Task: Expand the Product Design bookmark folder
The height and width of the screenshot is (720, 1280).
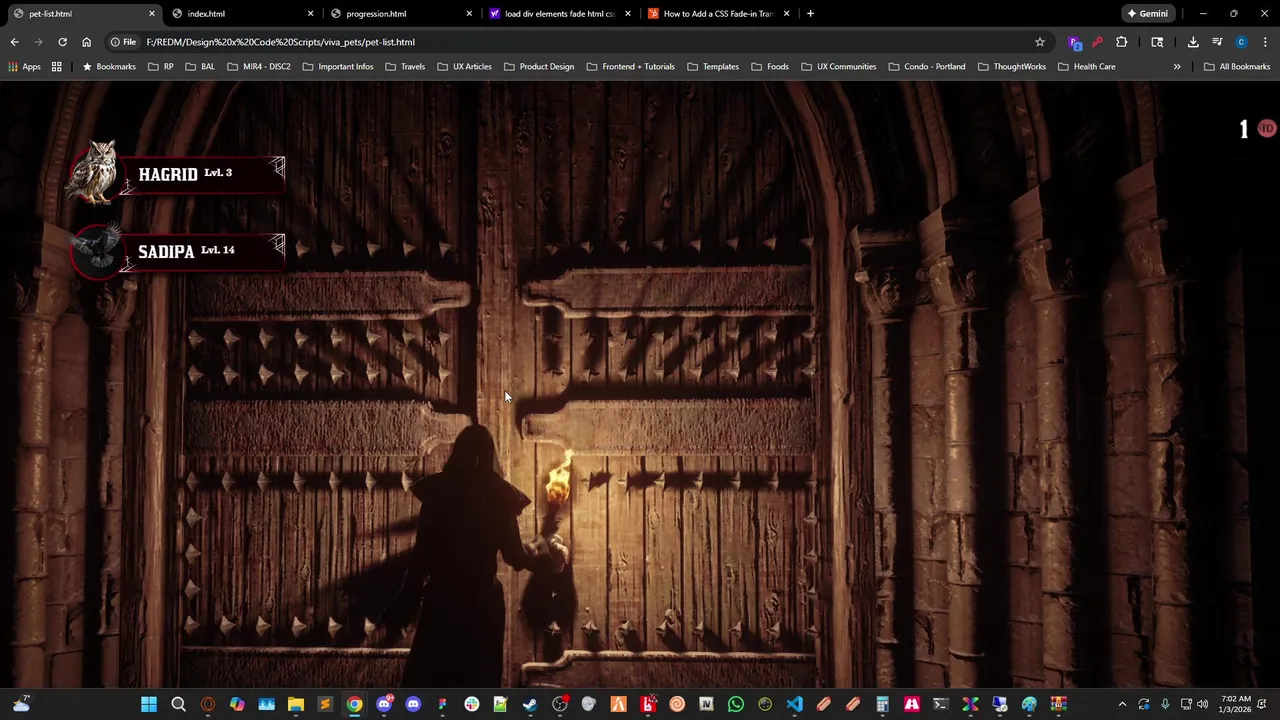Action: tap(539, 67)
